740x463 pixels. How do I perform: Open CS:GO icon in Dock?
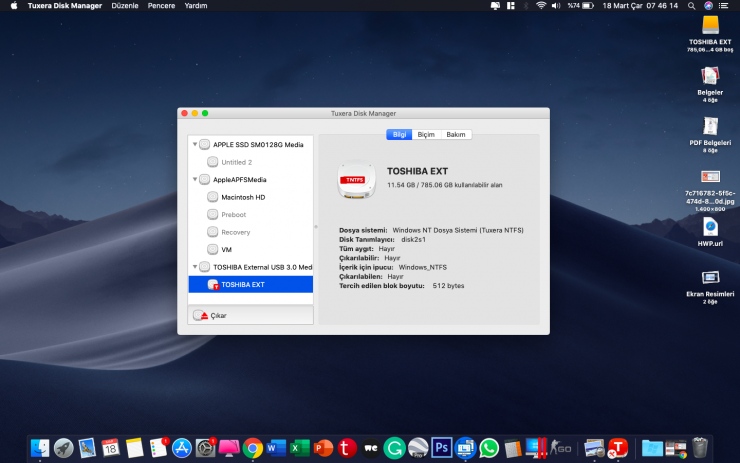[x=560, y=448]
